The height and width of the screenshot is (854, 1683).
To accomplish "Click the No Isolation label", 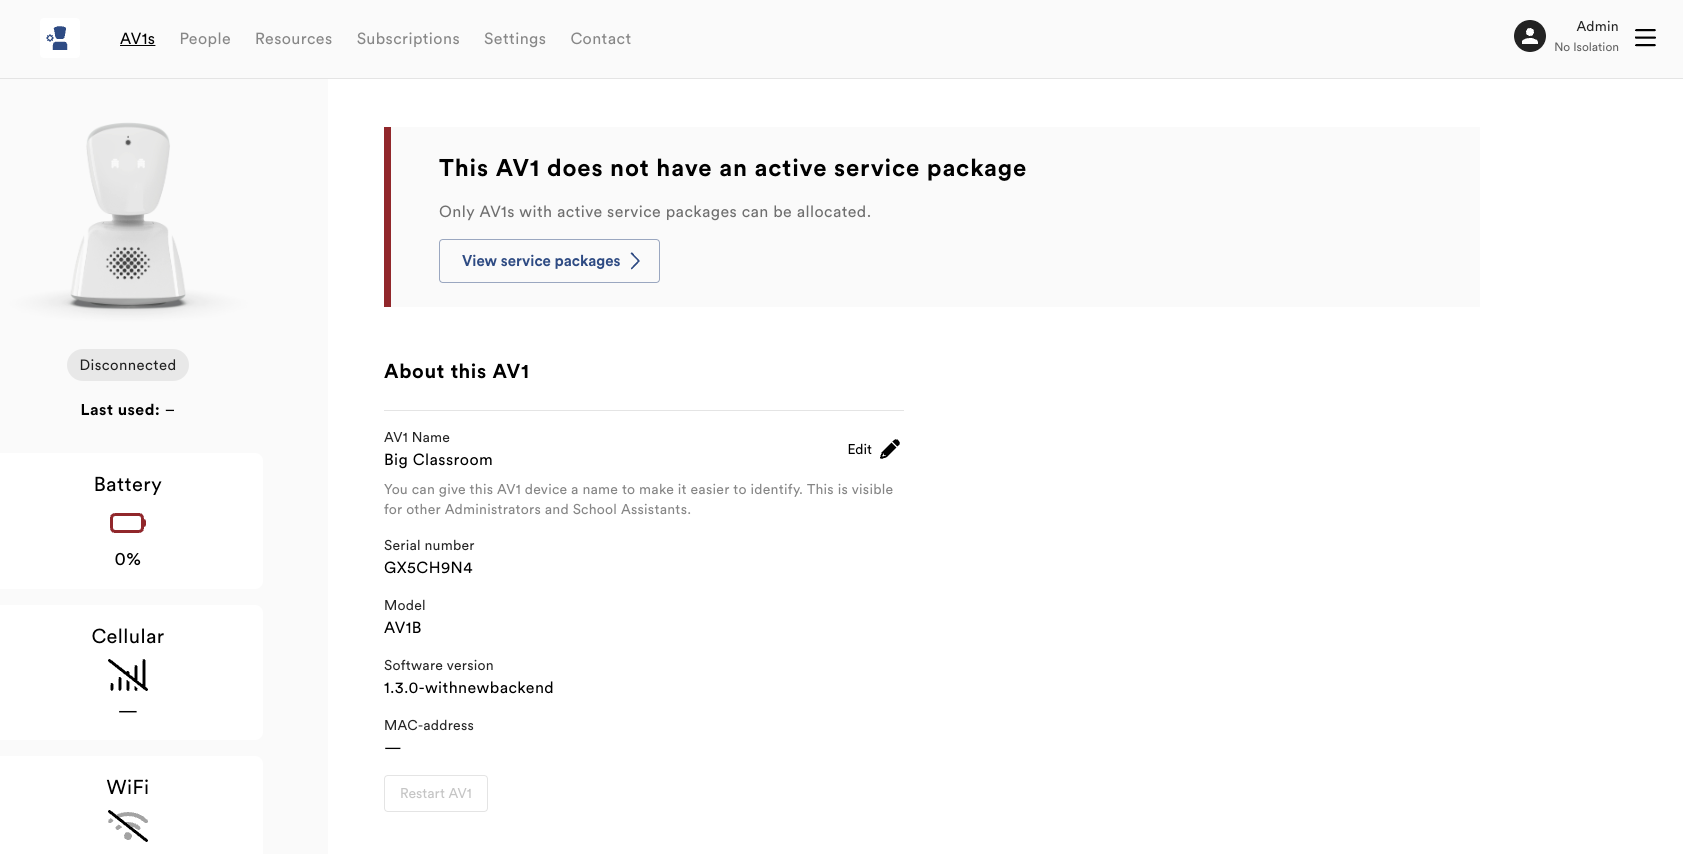I will point(1586,47).
